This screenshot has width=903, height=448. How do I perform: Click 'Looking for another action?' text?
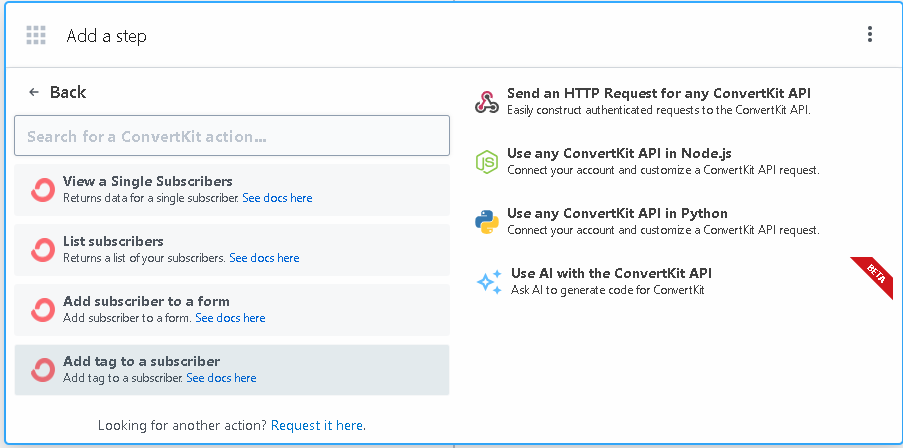183,426
